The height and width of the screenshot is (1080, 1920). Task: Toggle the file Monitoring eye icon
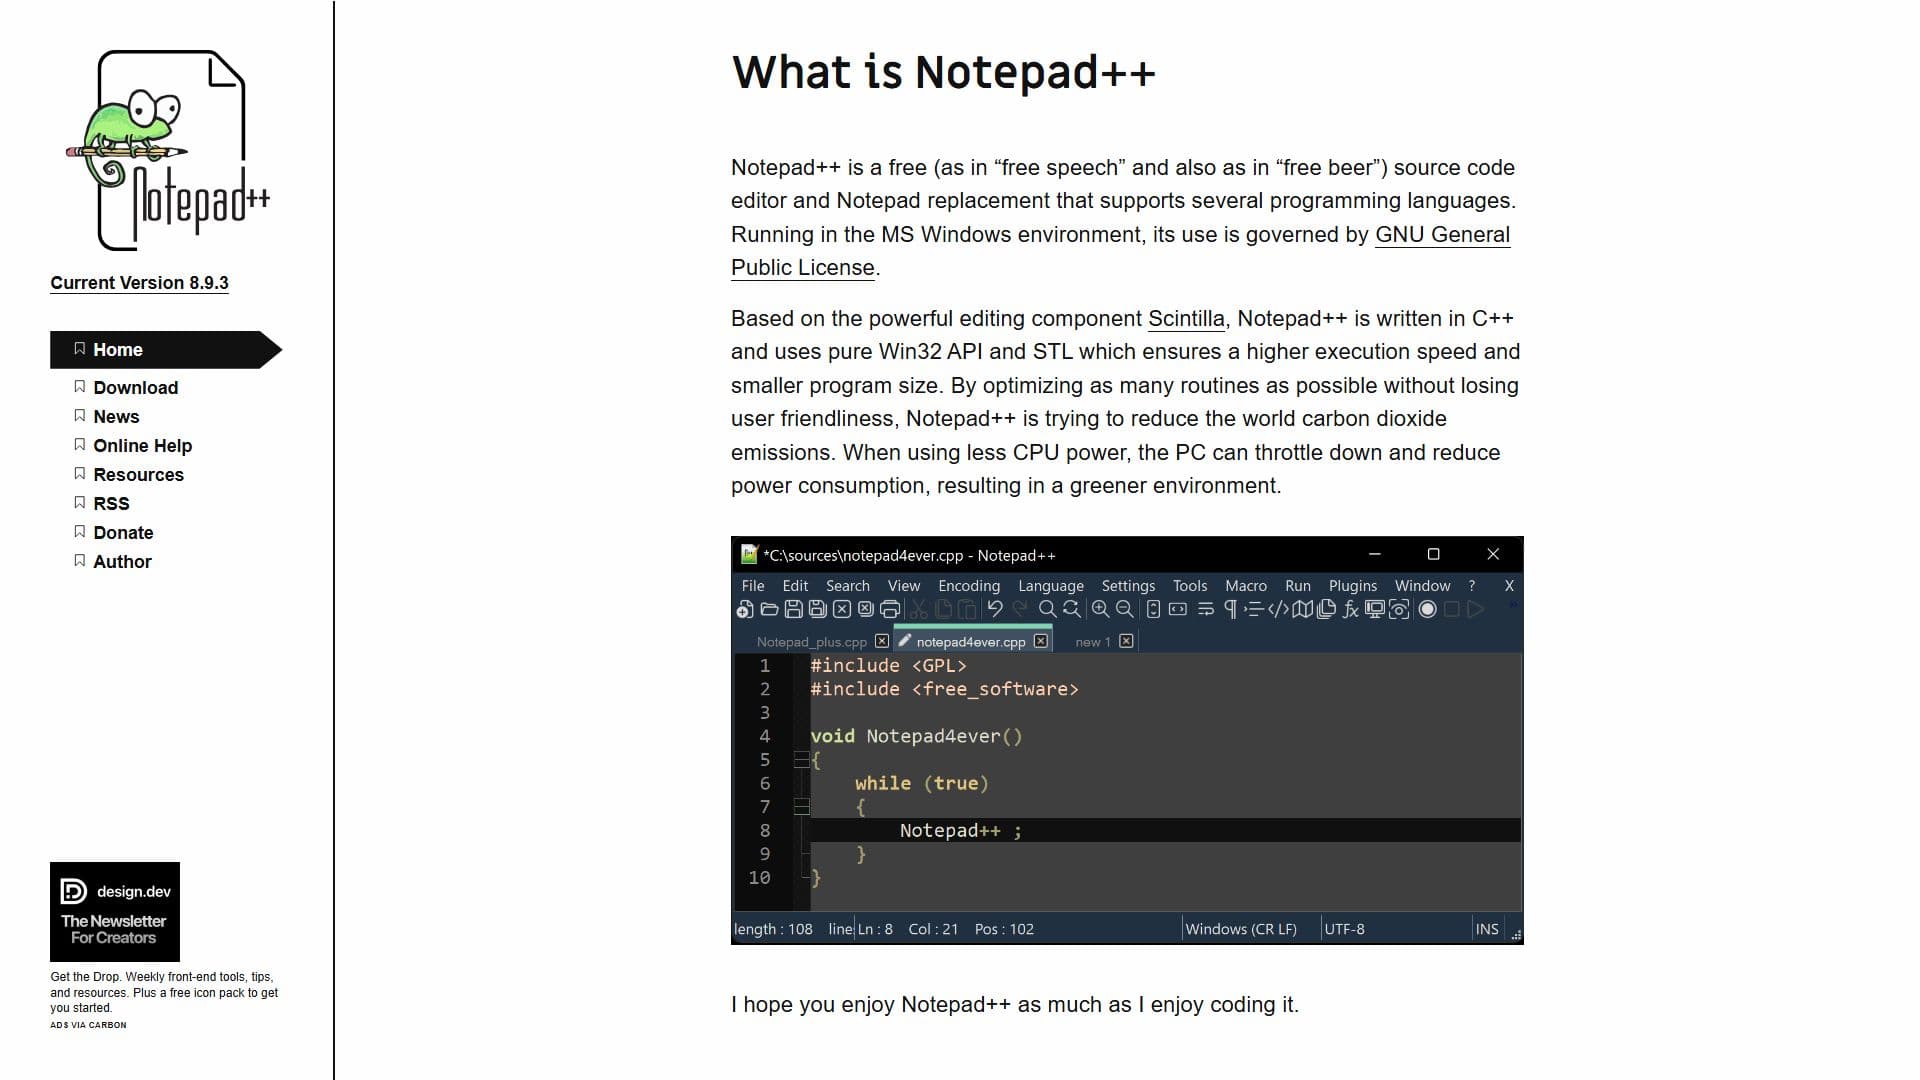click(x=1399, y=609)
